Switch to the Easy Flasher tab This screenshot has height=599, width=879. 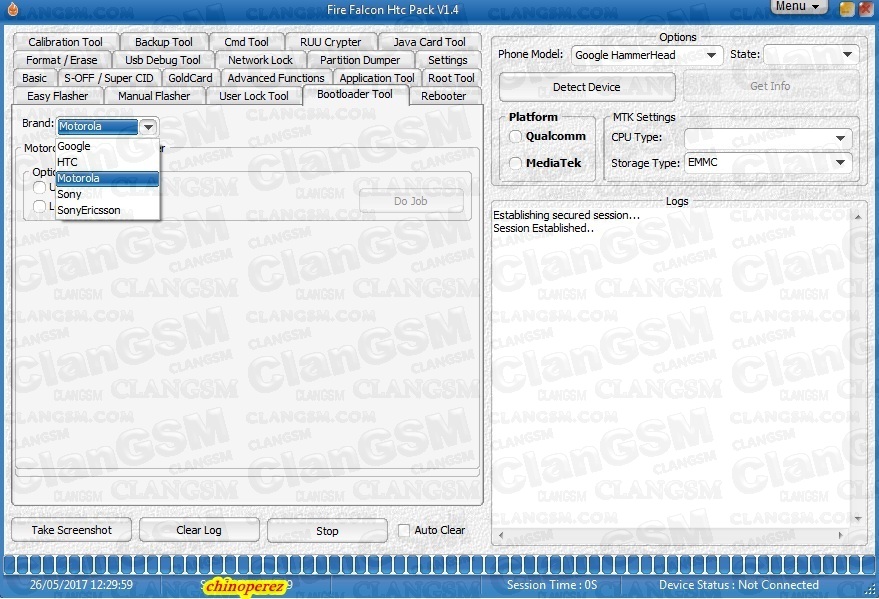pos(57,96)
